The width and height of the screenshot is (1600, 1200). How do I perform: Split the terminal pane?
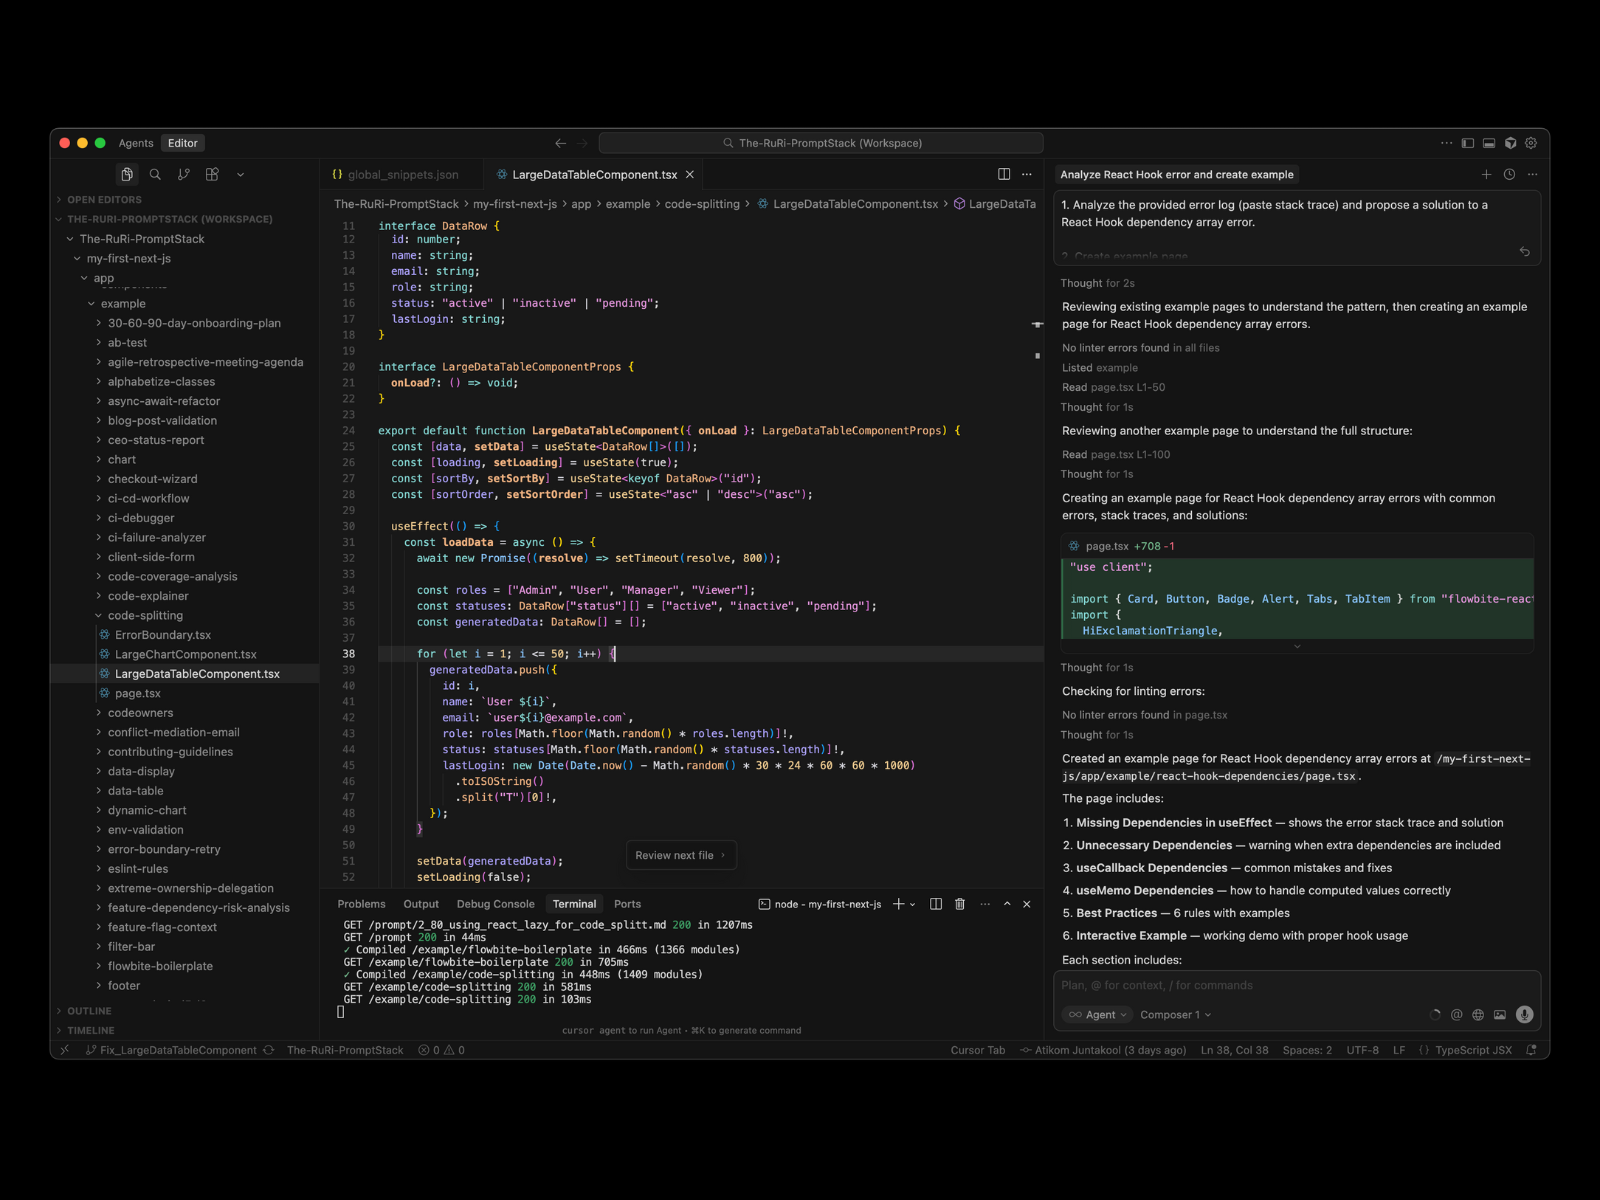pyautogui.click(x=936, y=904)
